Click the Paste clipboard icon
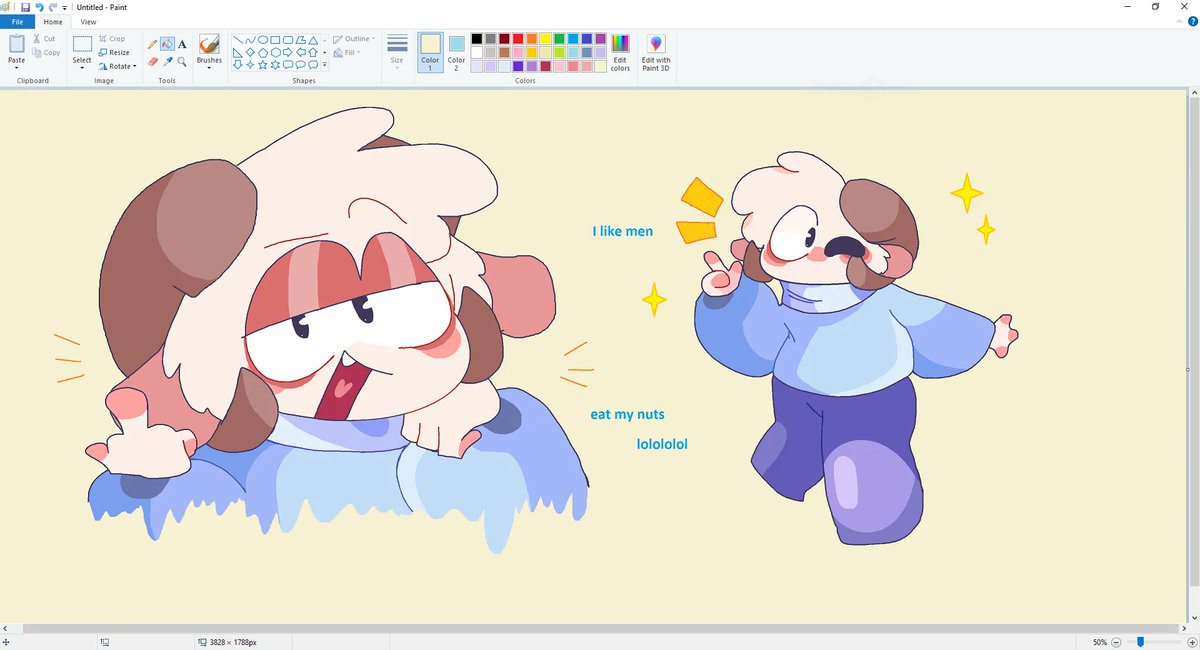This screenshot has width=1200, height=650. (x=17, y=44)
